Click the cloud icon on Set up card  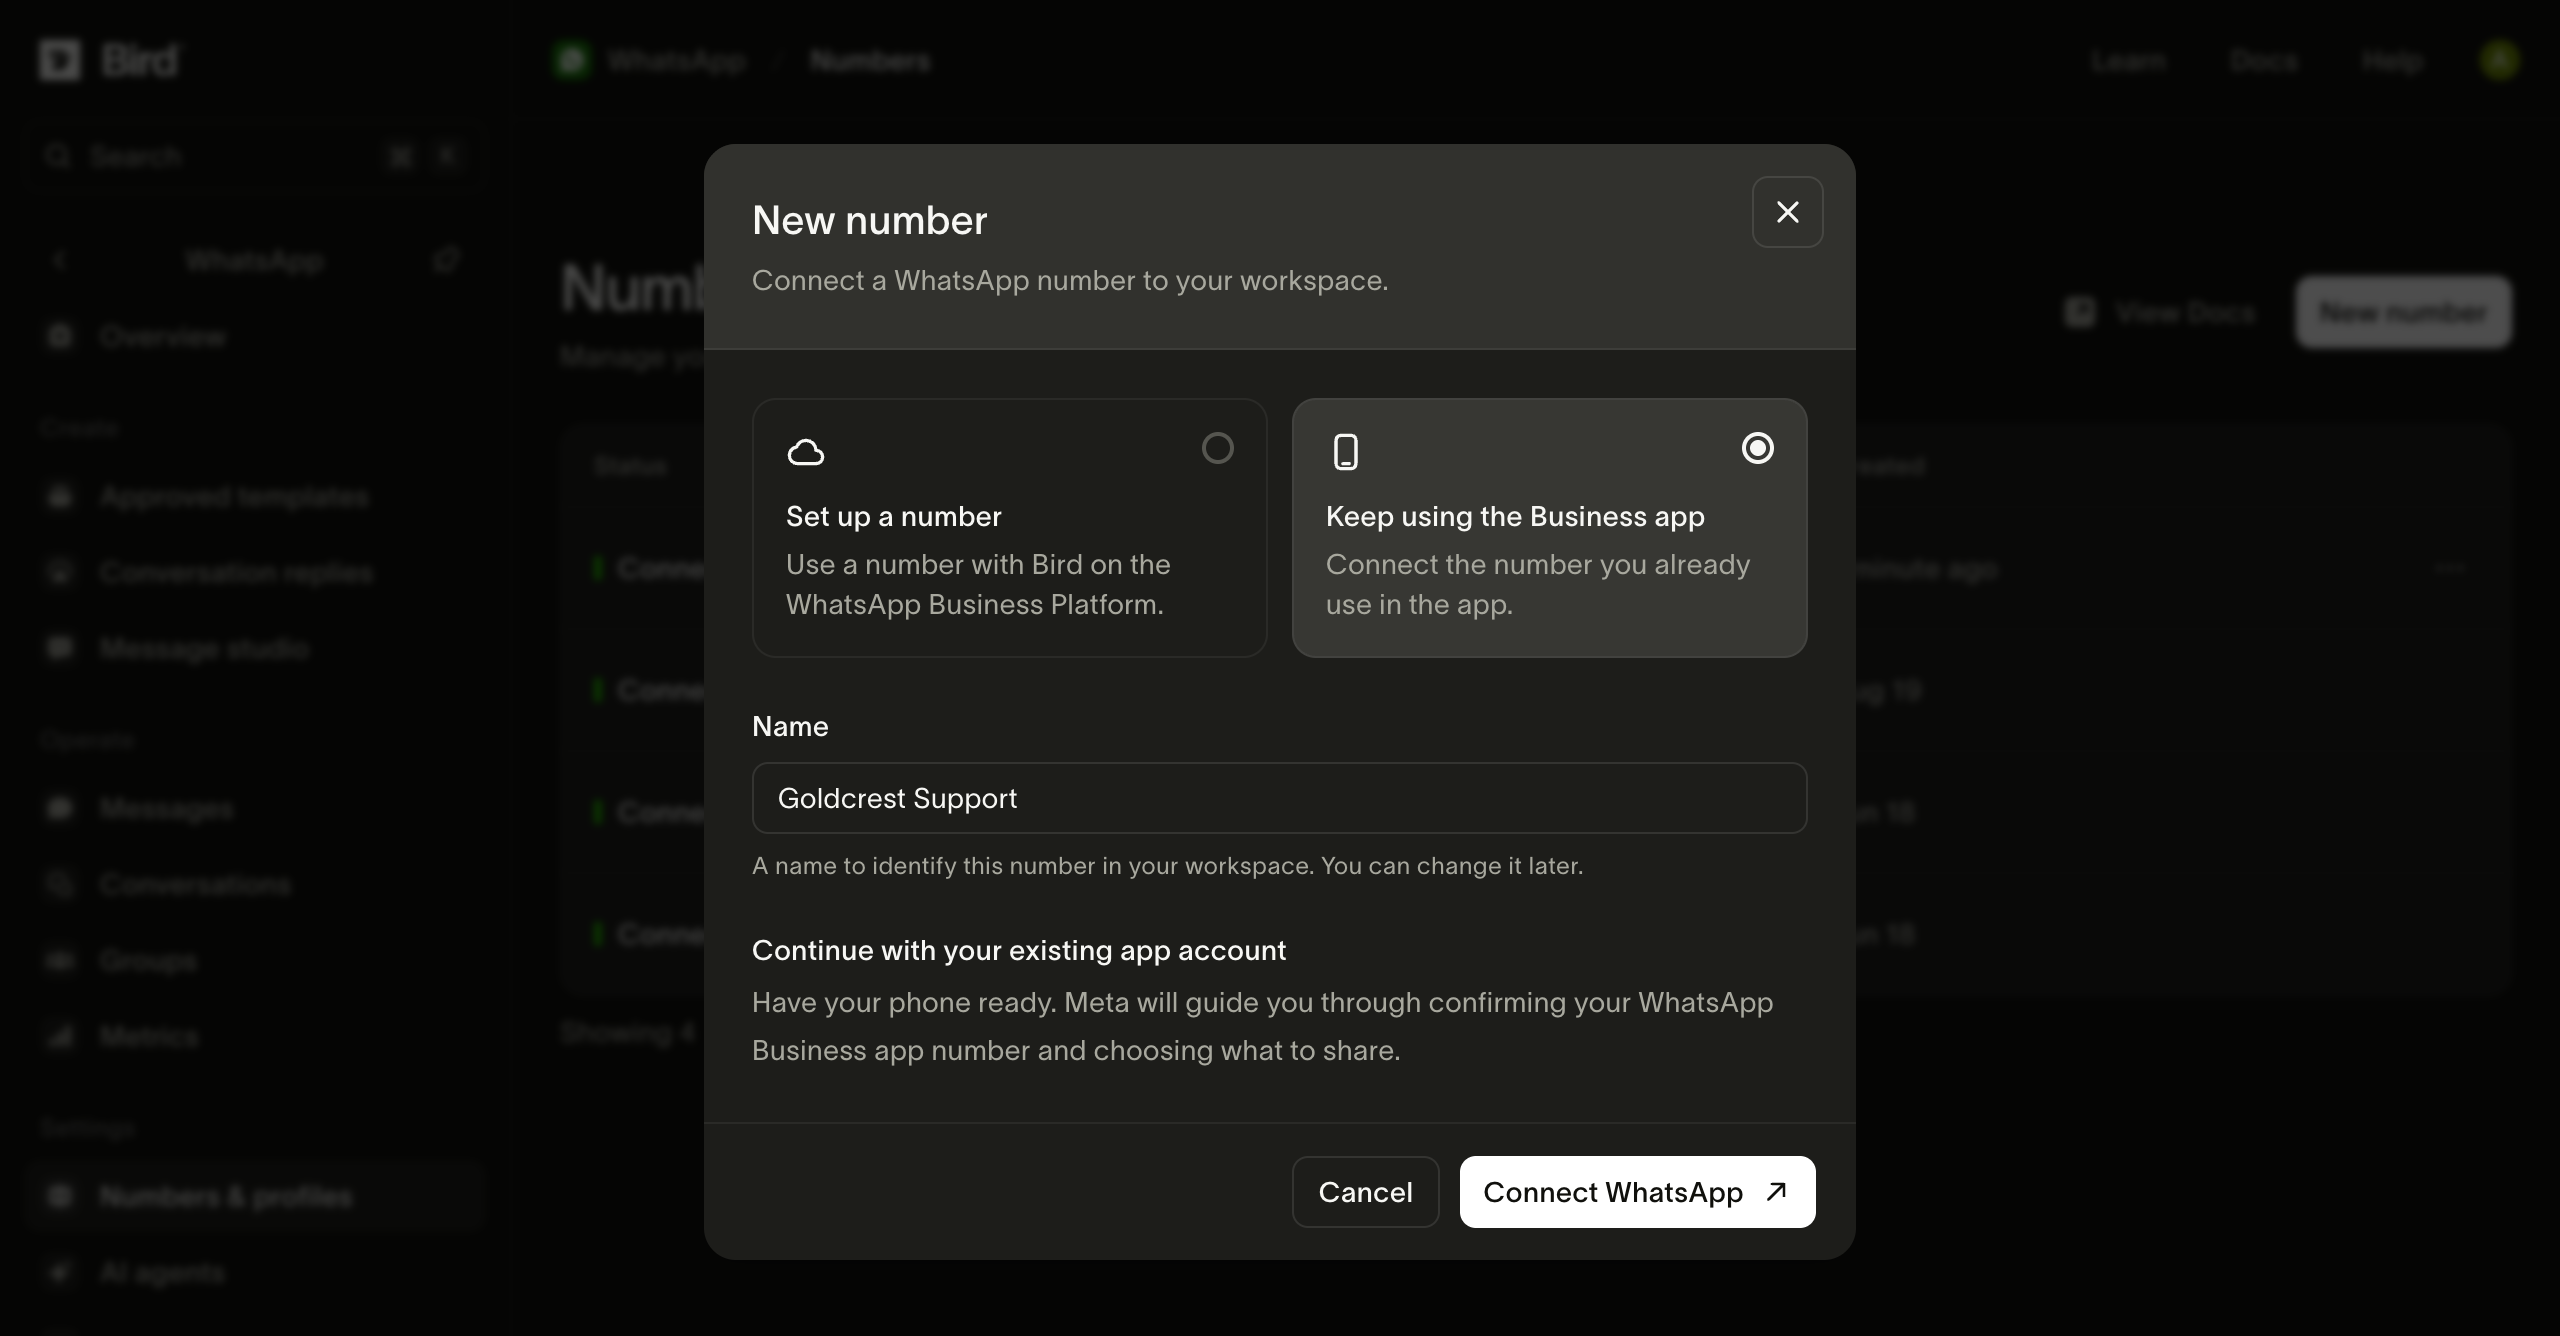click(x=806, y=452)
